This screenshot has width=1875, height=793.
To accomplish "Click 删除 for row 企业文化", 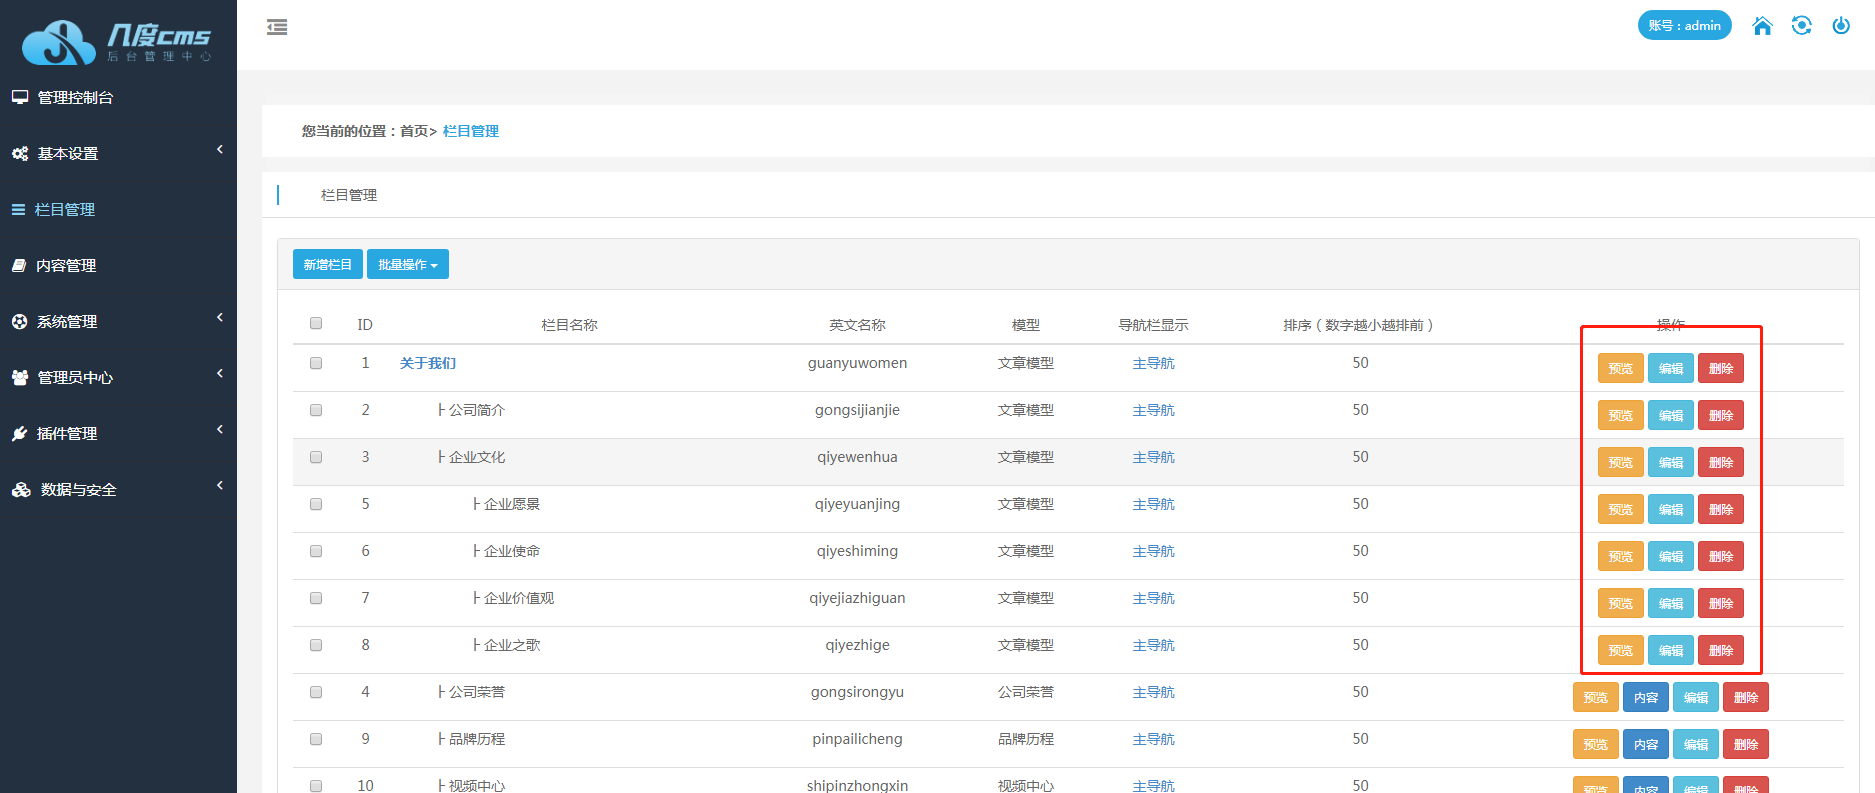I will (x=1720, y=462).
